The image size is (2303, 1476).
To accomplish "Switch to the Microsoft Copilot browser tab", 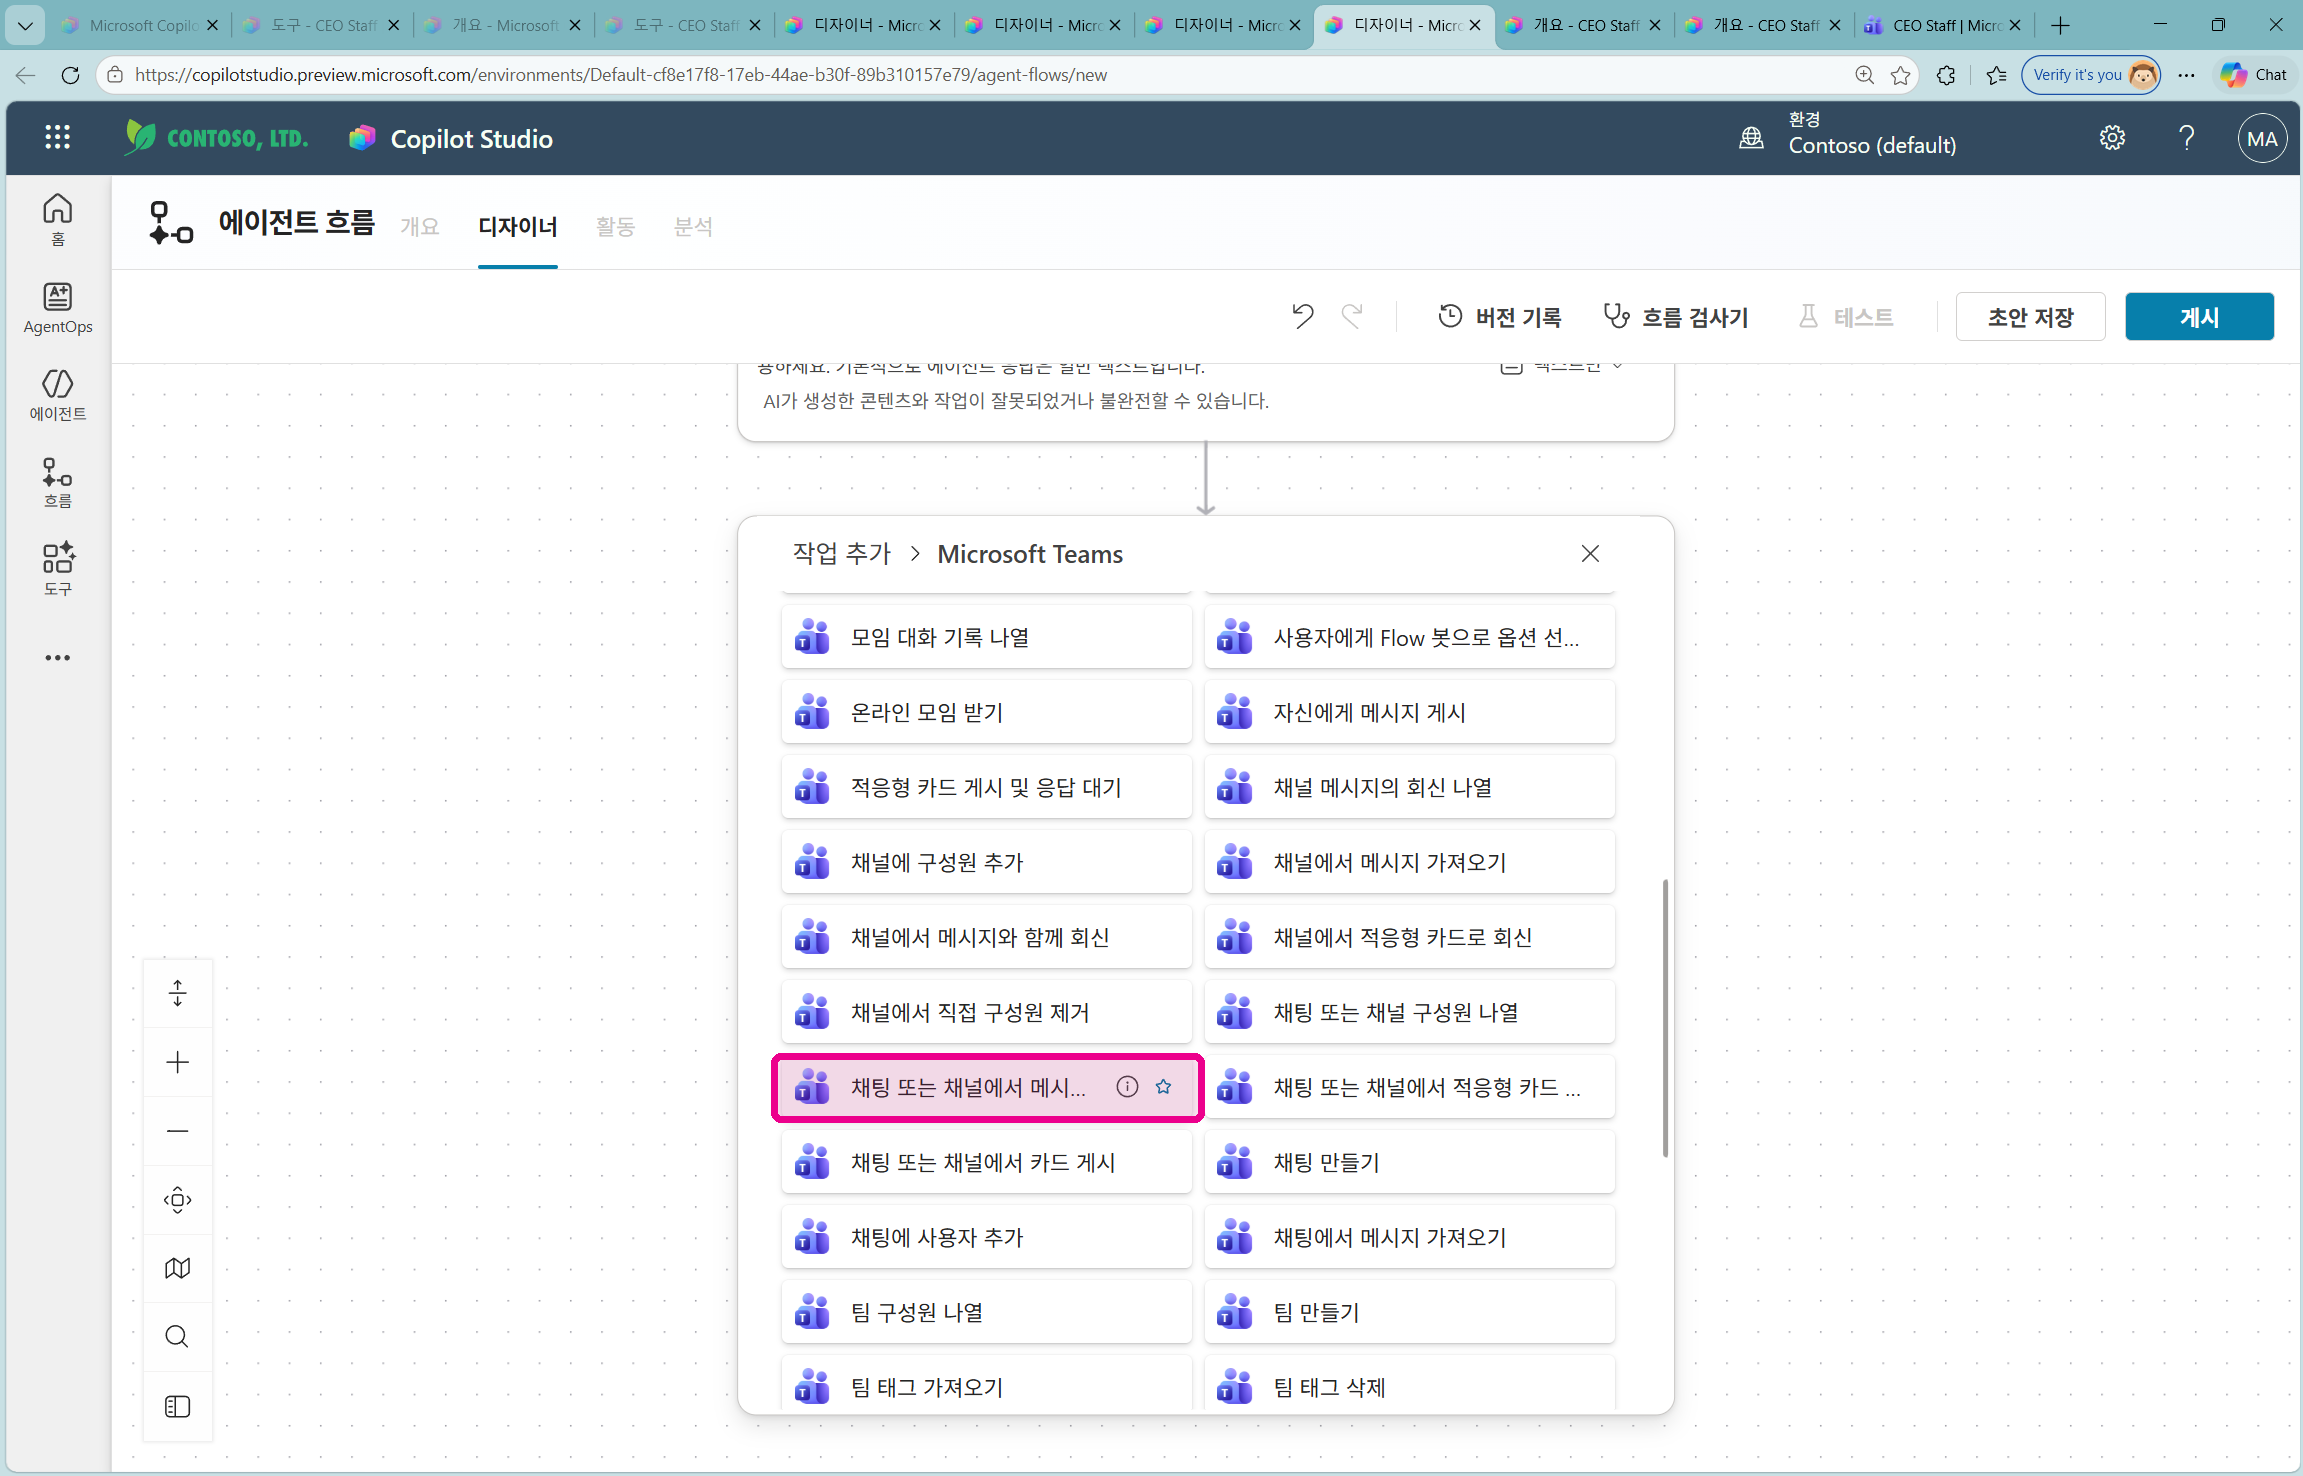I will pos(139,25).
